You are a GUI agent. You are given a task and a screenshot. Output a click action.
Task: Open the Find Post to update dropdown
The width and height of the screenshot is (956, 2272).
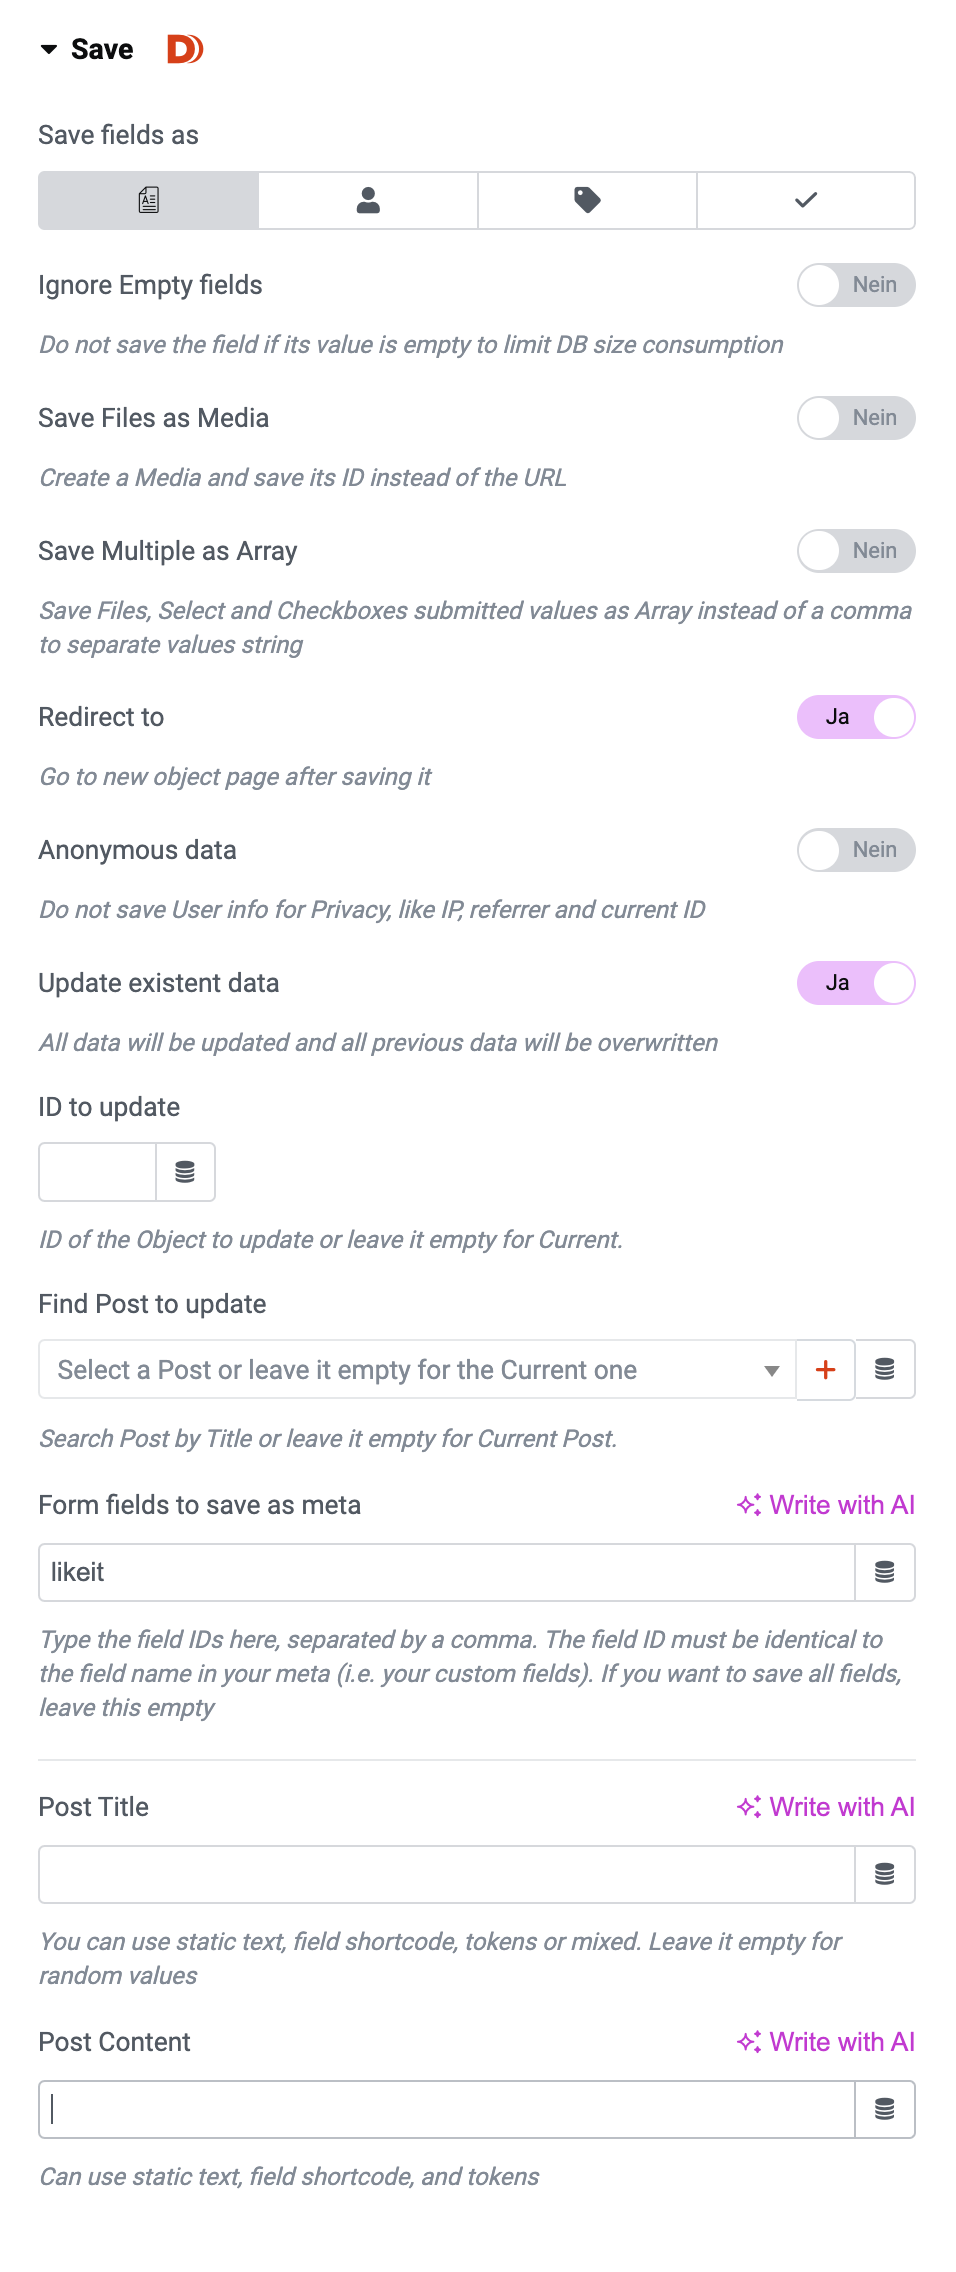pos(416,1370)
